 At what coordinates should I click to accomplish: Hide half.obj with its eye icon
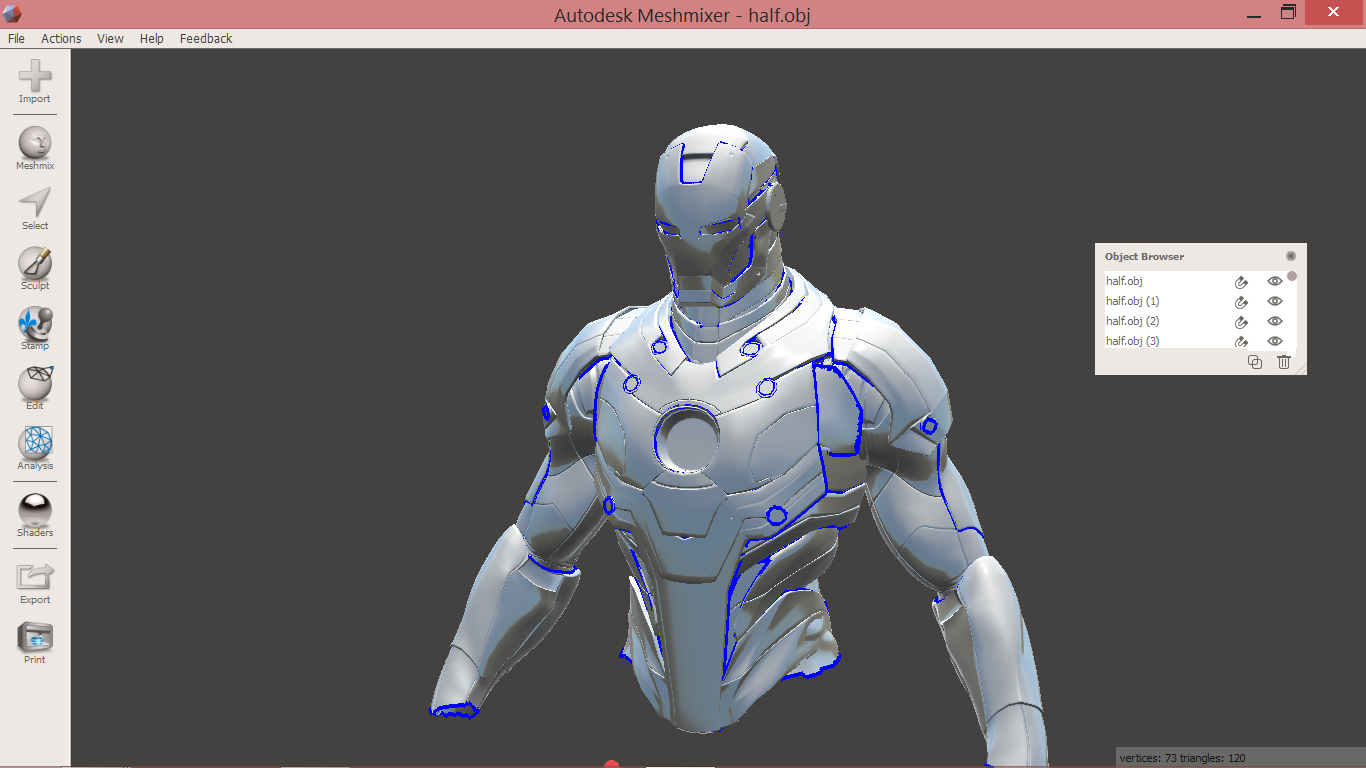coord(1275,281)
